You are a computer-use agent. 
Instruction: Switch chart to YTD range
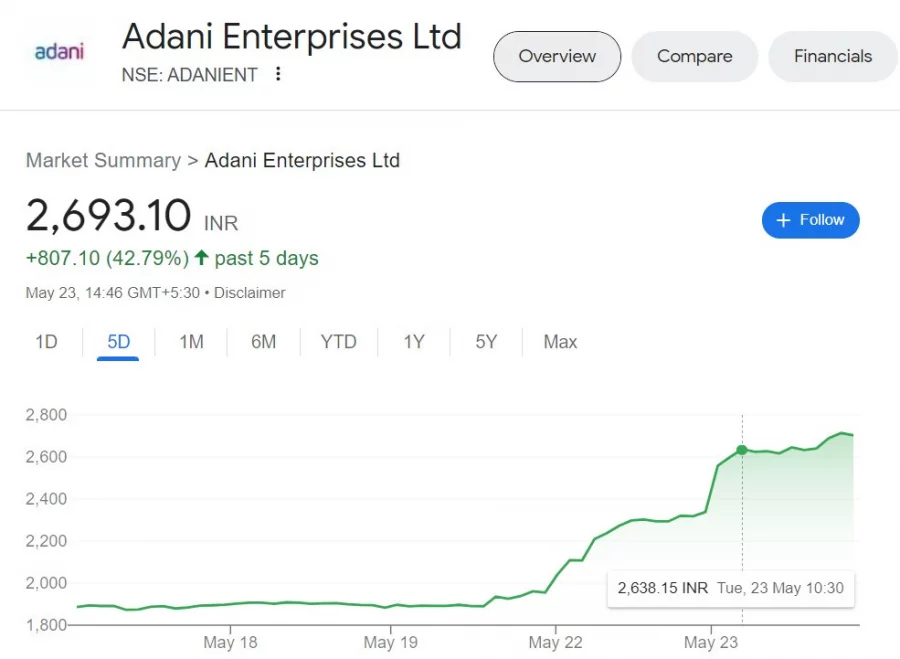[x=339, y=342]
